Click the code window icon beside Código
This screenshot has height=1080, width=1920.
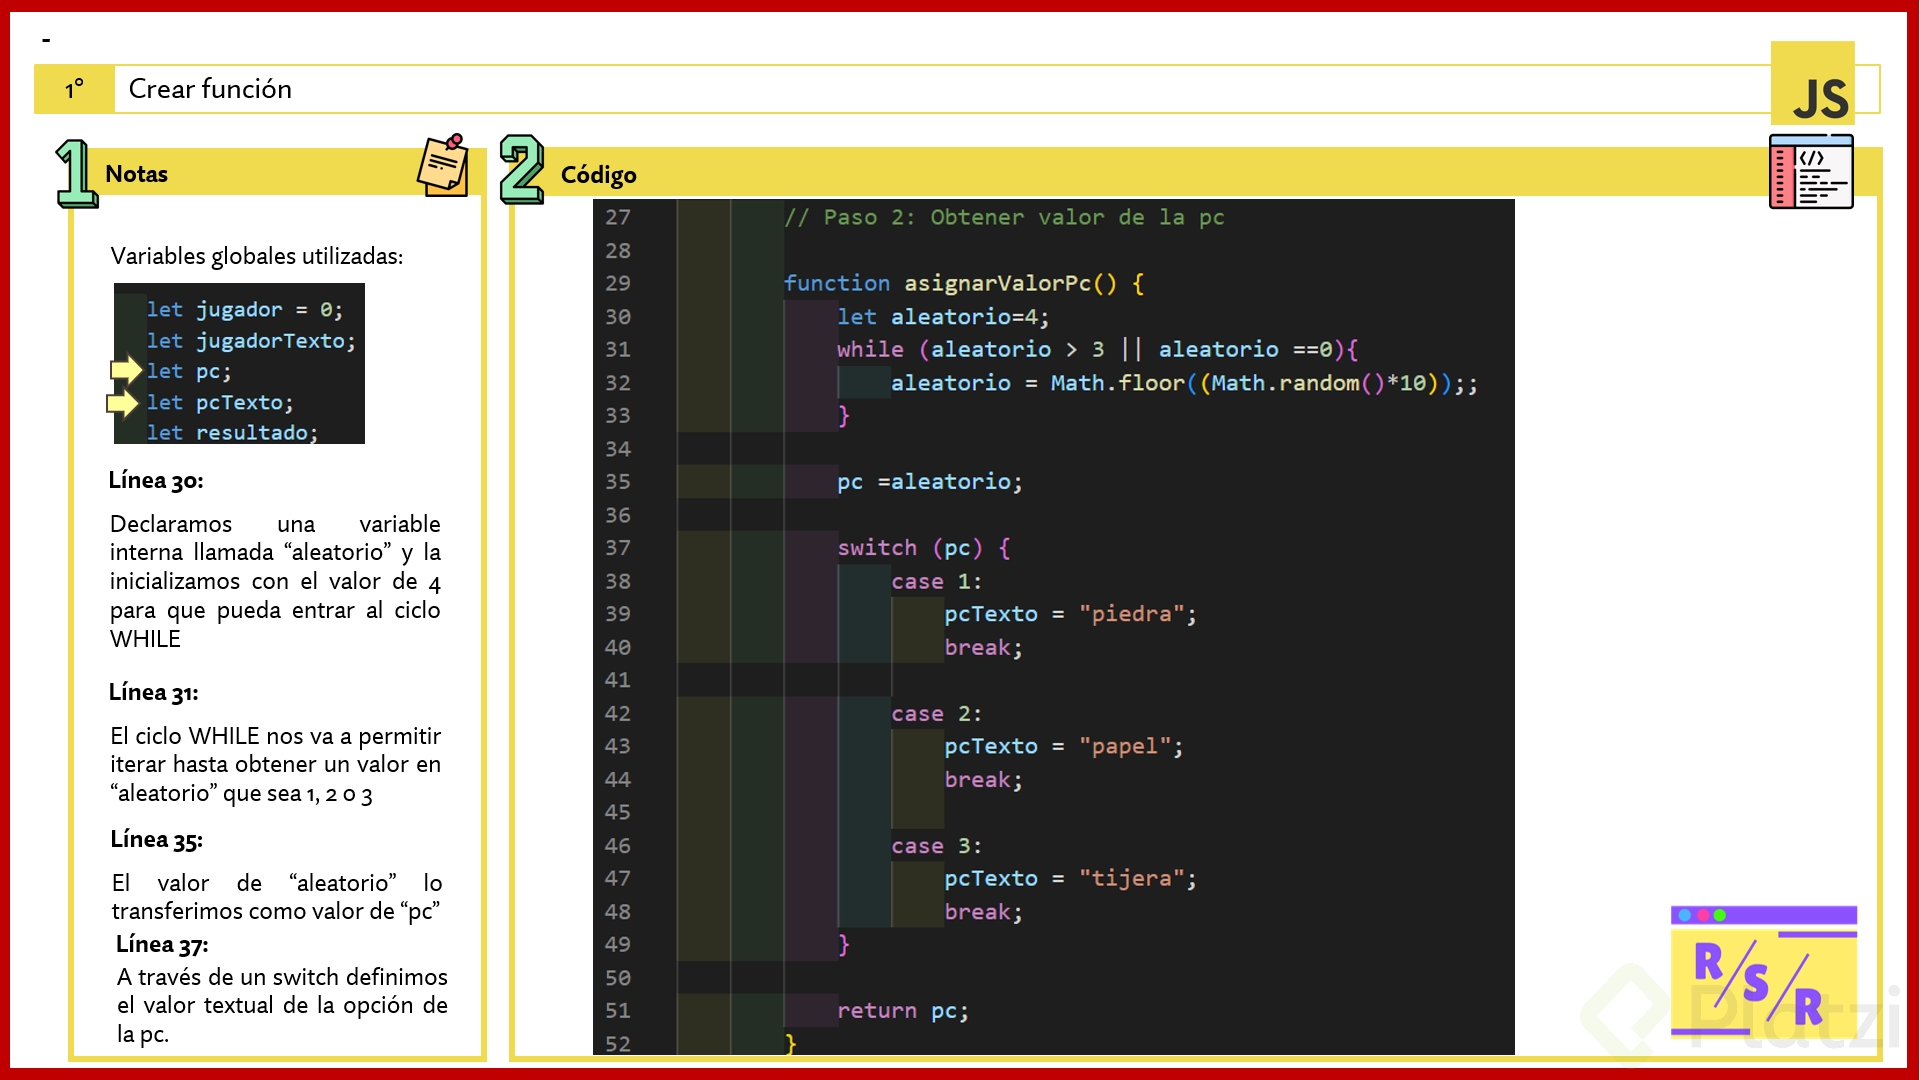tap(1811, 172)
